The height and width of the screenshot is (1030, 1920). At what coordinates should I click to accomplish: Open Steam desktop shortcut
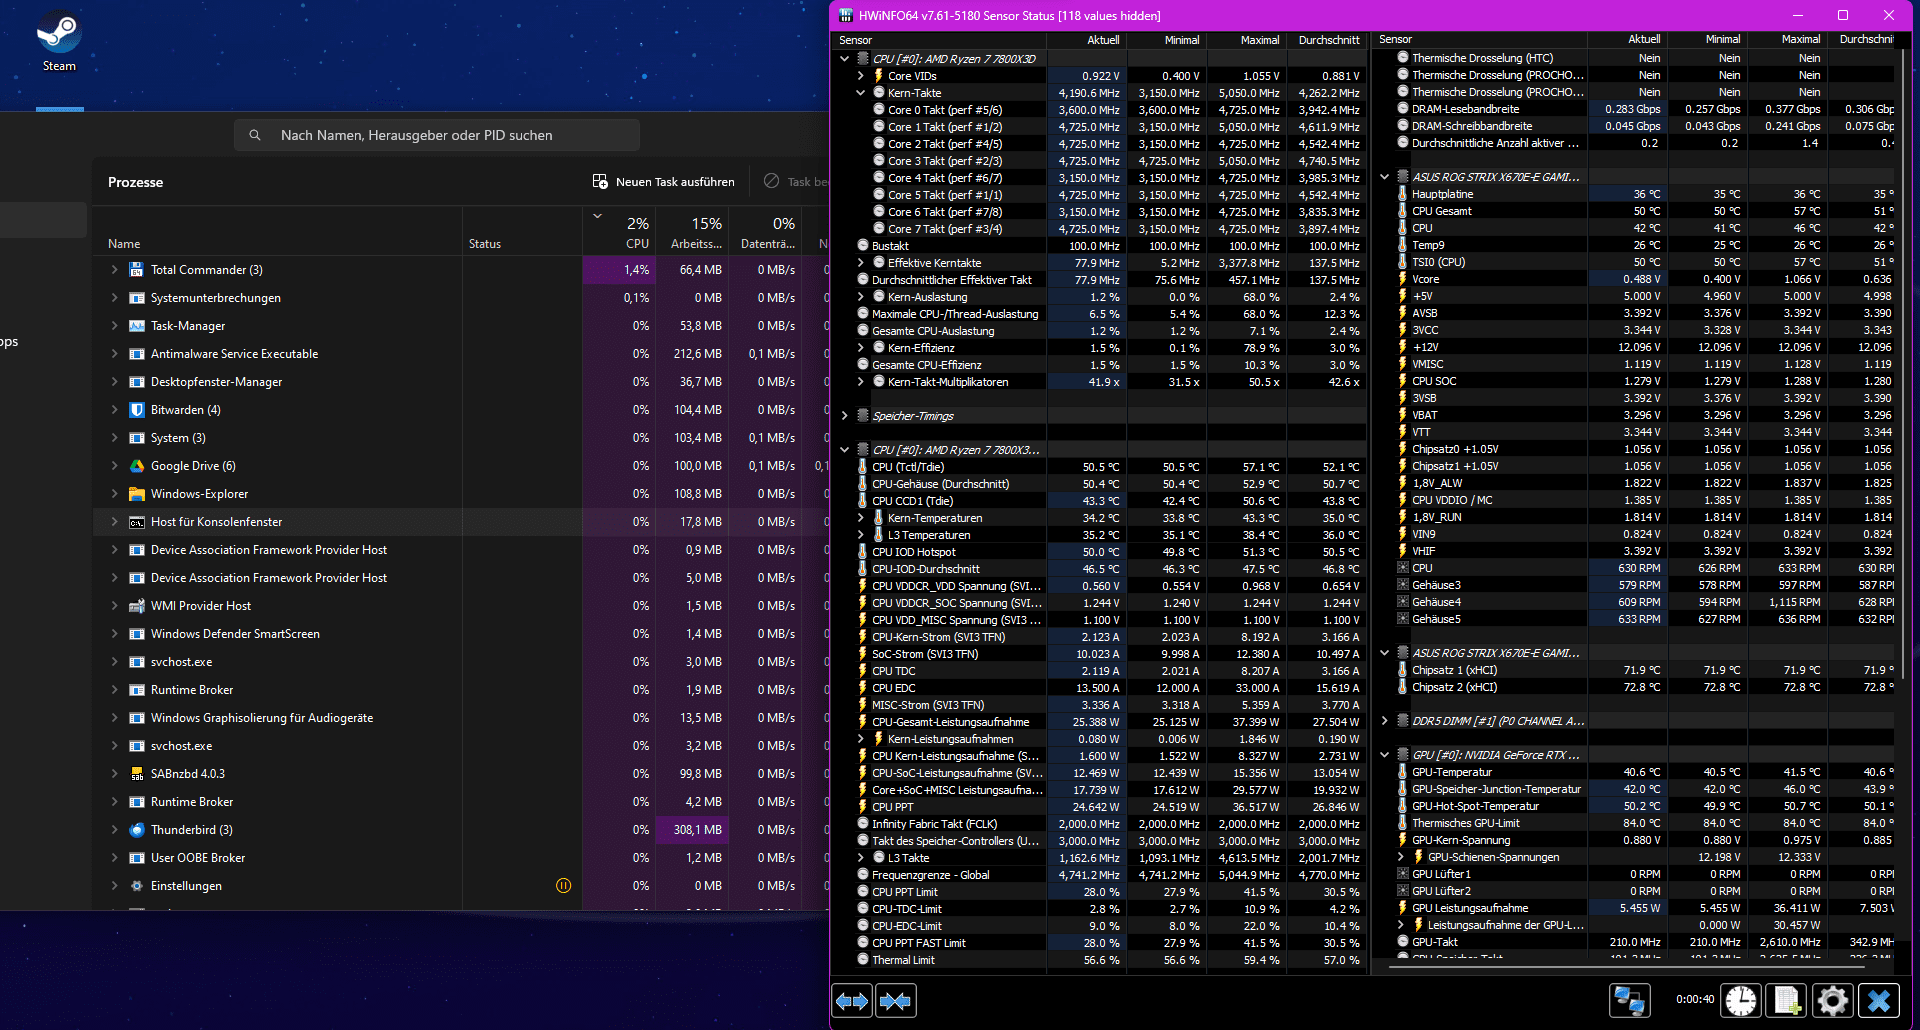click(x=59, y=42)
